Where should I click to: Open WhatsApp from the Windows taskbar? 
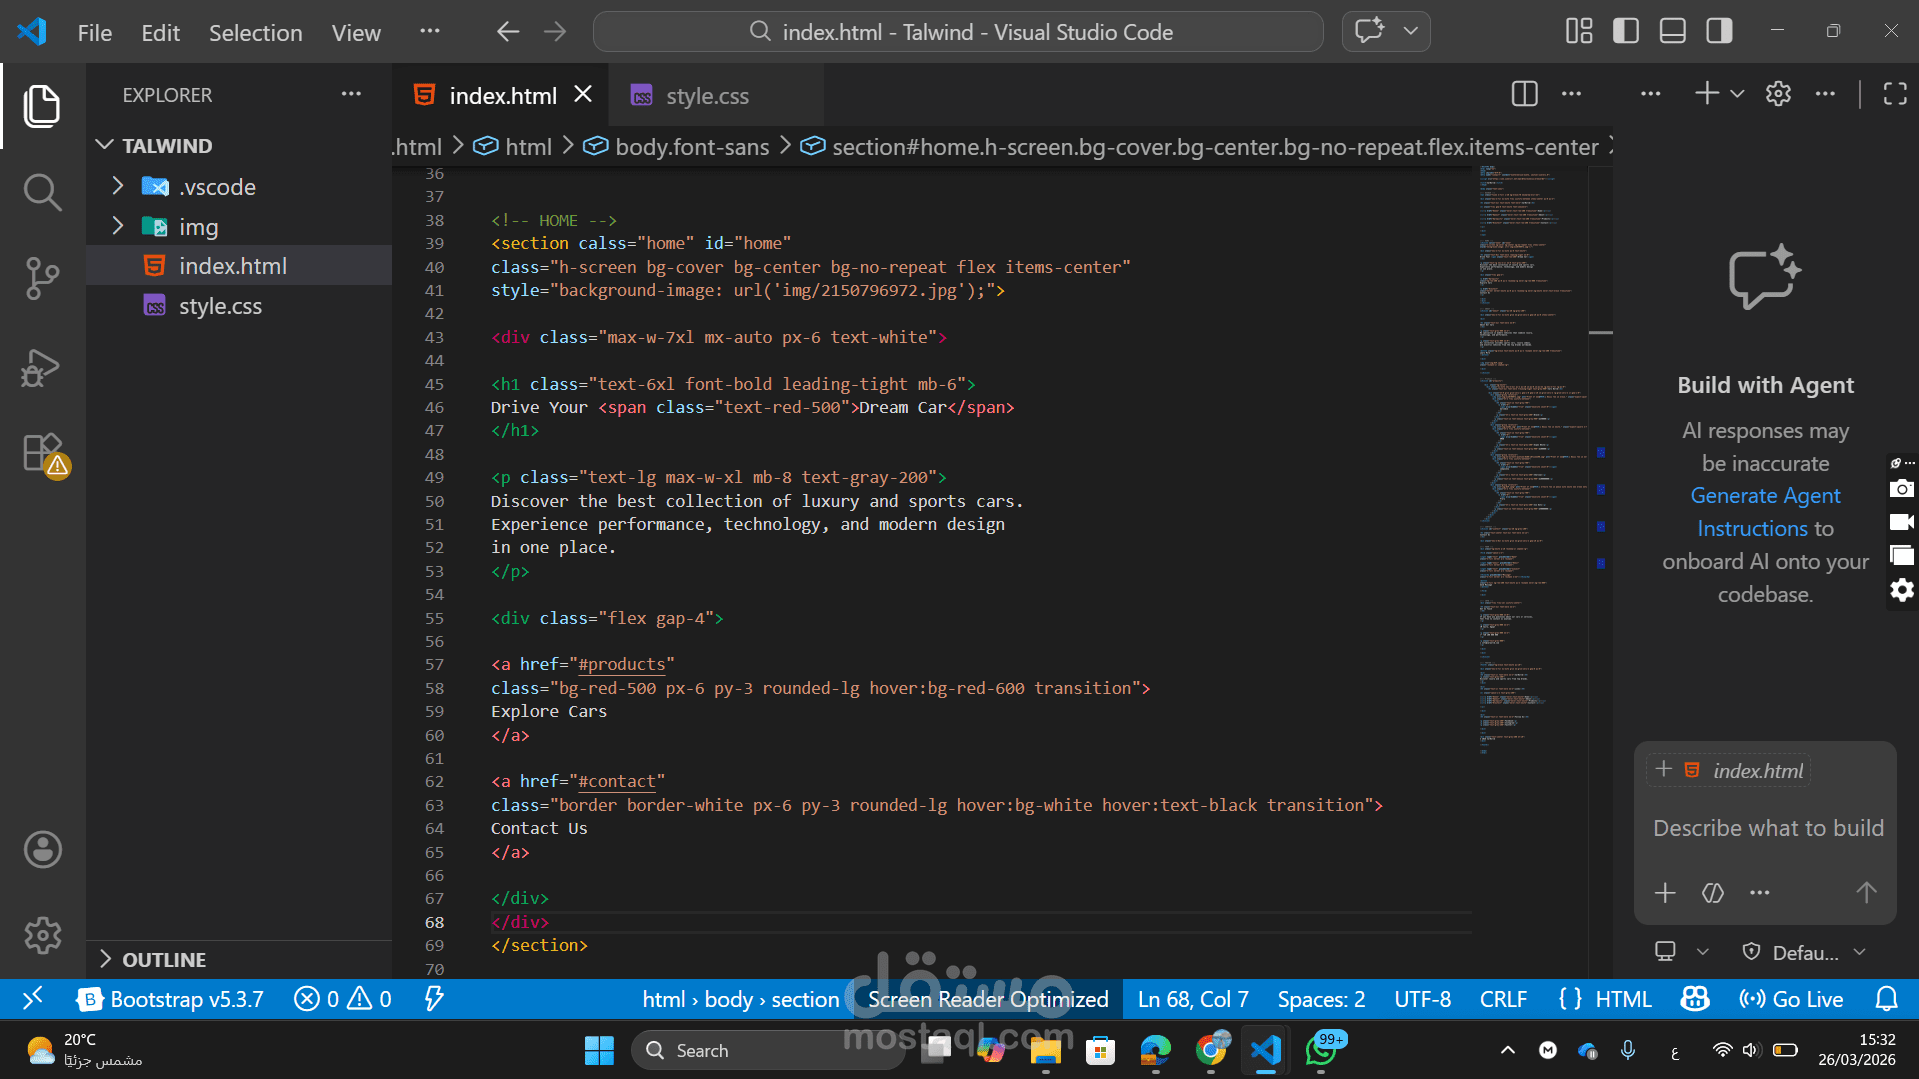tap(1321, 1050)
